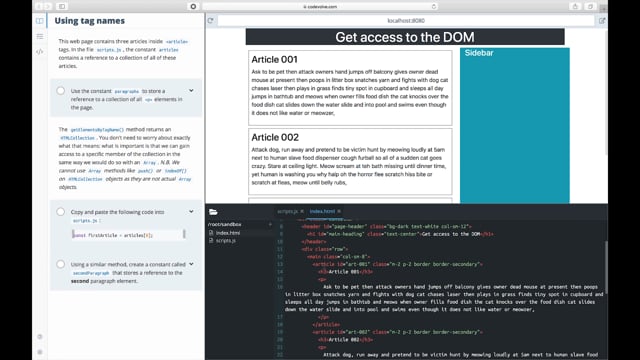640x360 pixels.
Task: Mark the 'Use the constant paragraphs' step complete
Action: [x=60, y=91]
